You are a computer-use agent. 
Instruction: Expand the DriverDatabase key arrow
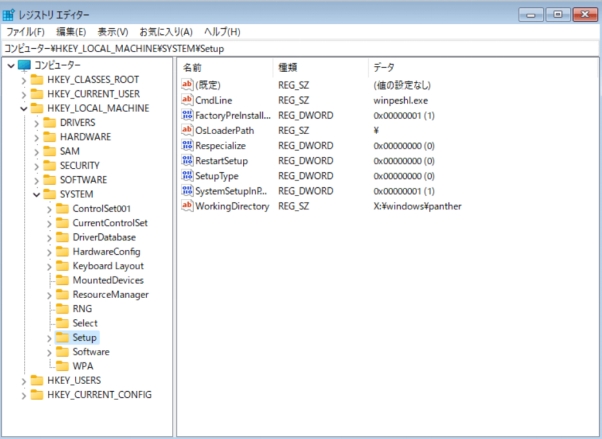(49, 238)
